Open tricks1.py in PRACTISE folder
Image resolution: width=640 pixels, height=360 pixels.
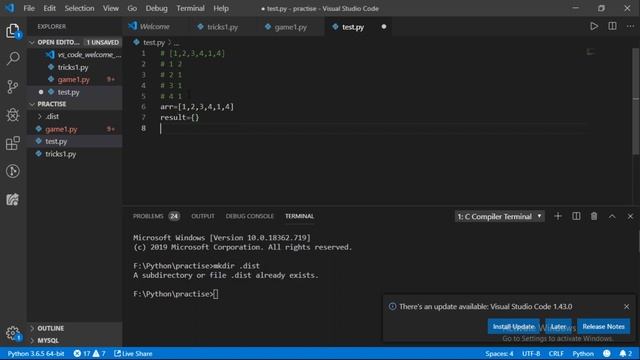(x=75, y=154)
